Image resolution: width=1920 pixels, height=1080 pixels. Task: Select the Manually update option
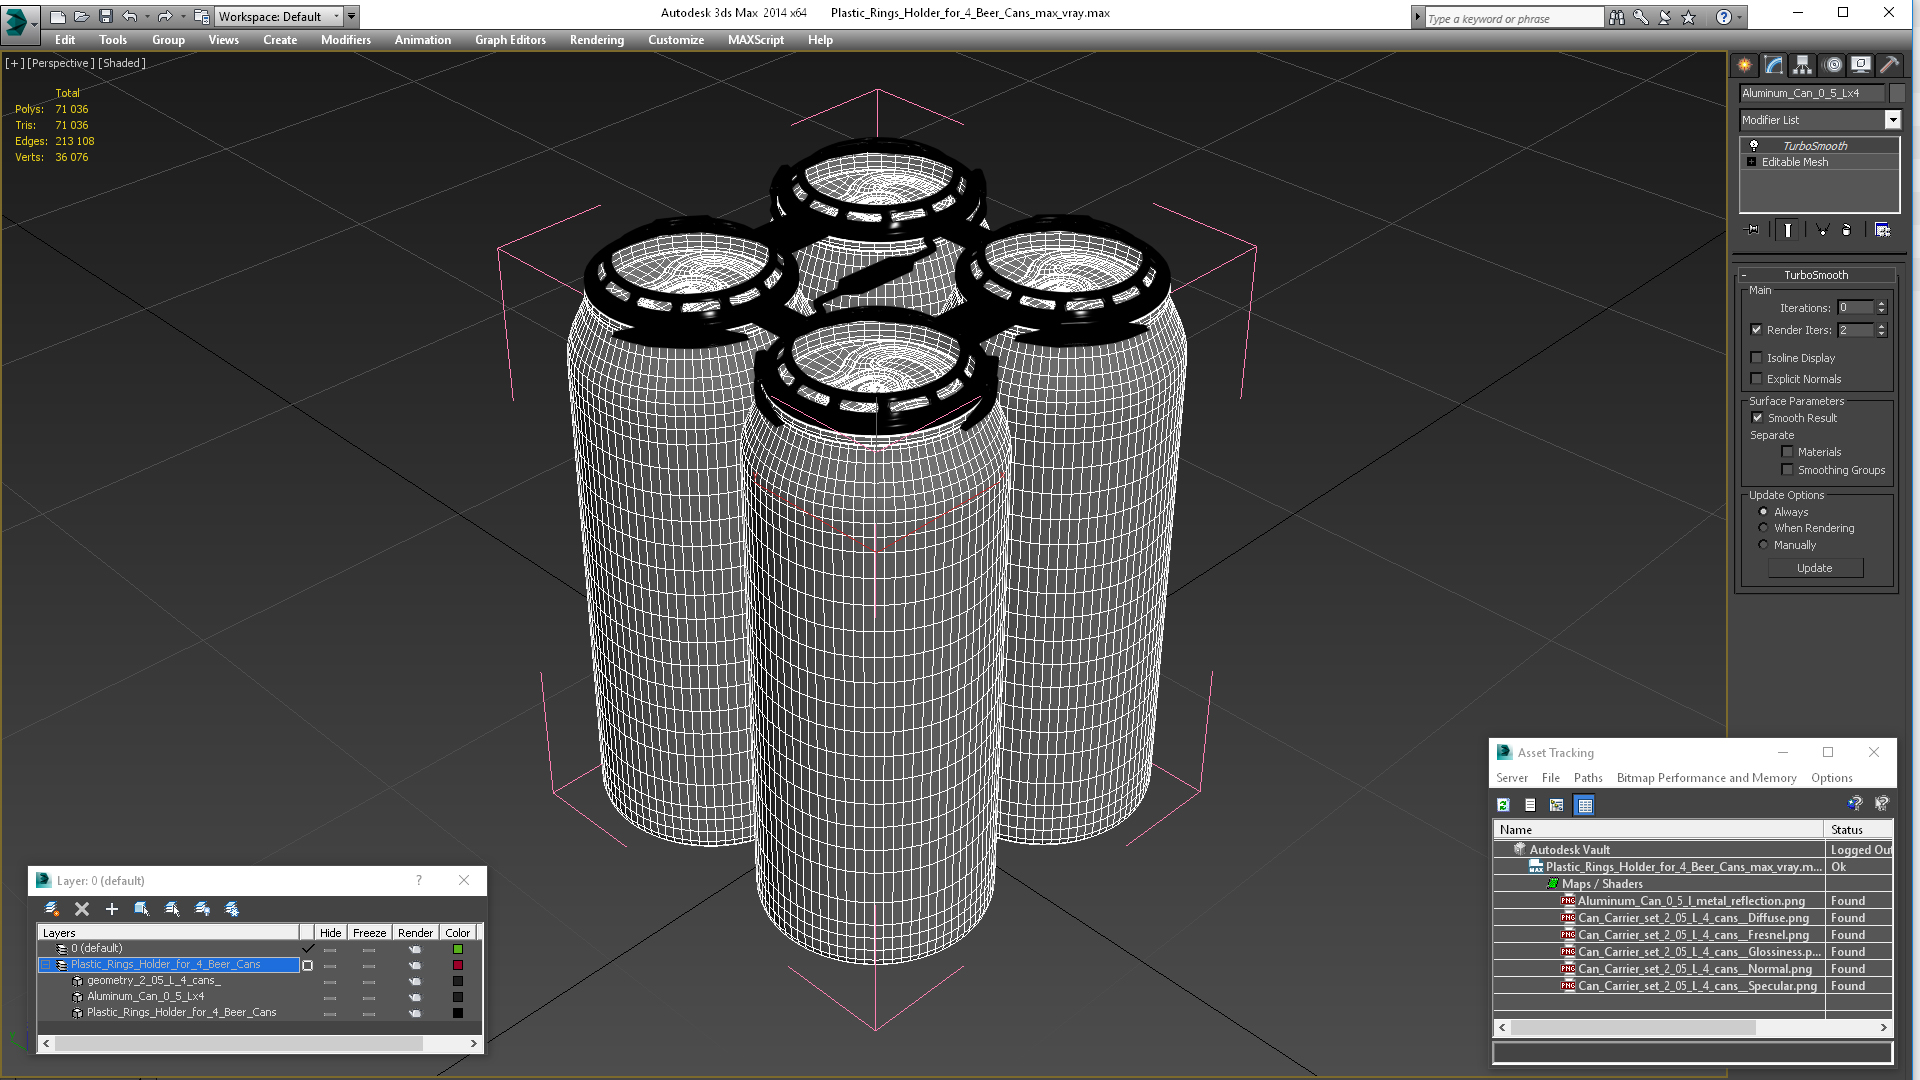tap(1764, 544)
